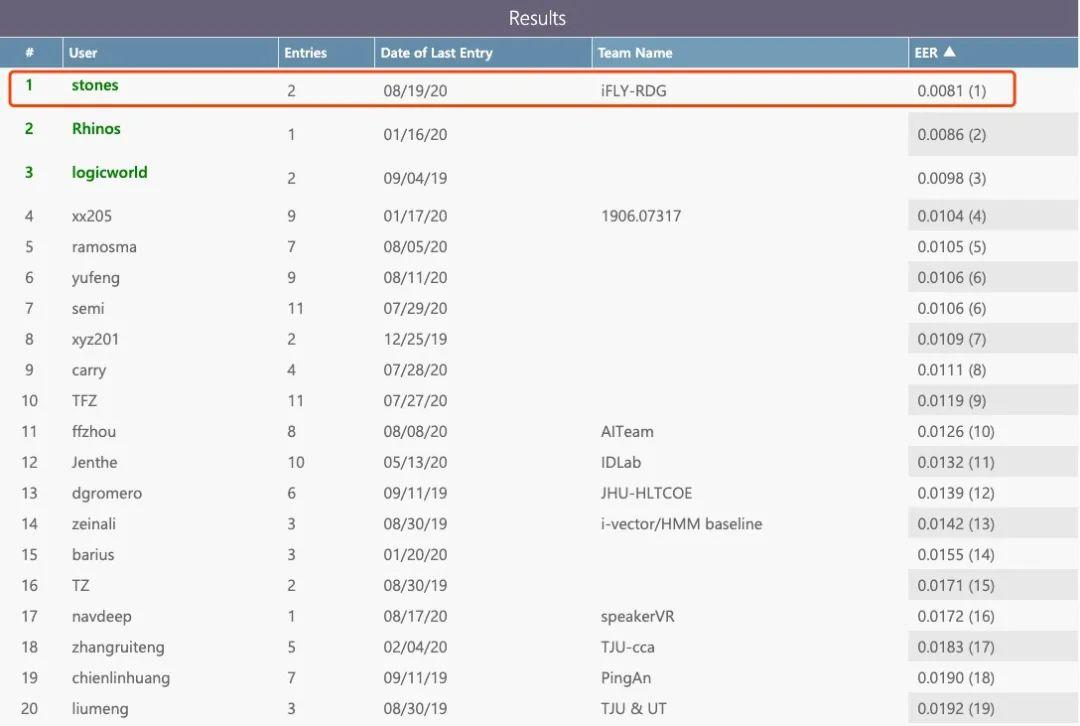Image resolution: width=1080 pixels, height=726 pixels.
Task: Open user stones profile
Action: tap(95, 85)
